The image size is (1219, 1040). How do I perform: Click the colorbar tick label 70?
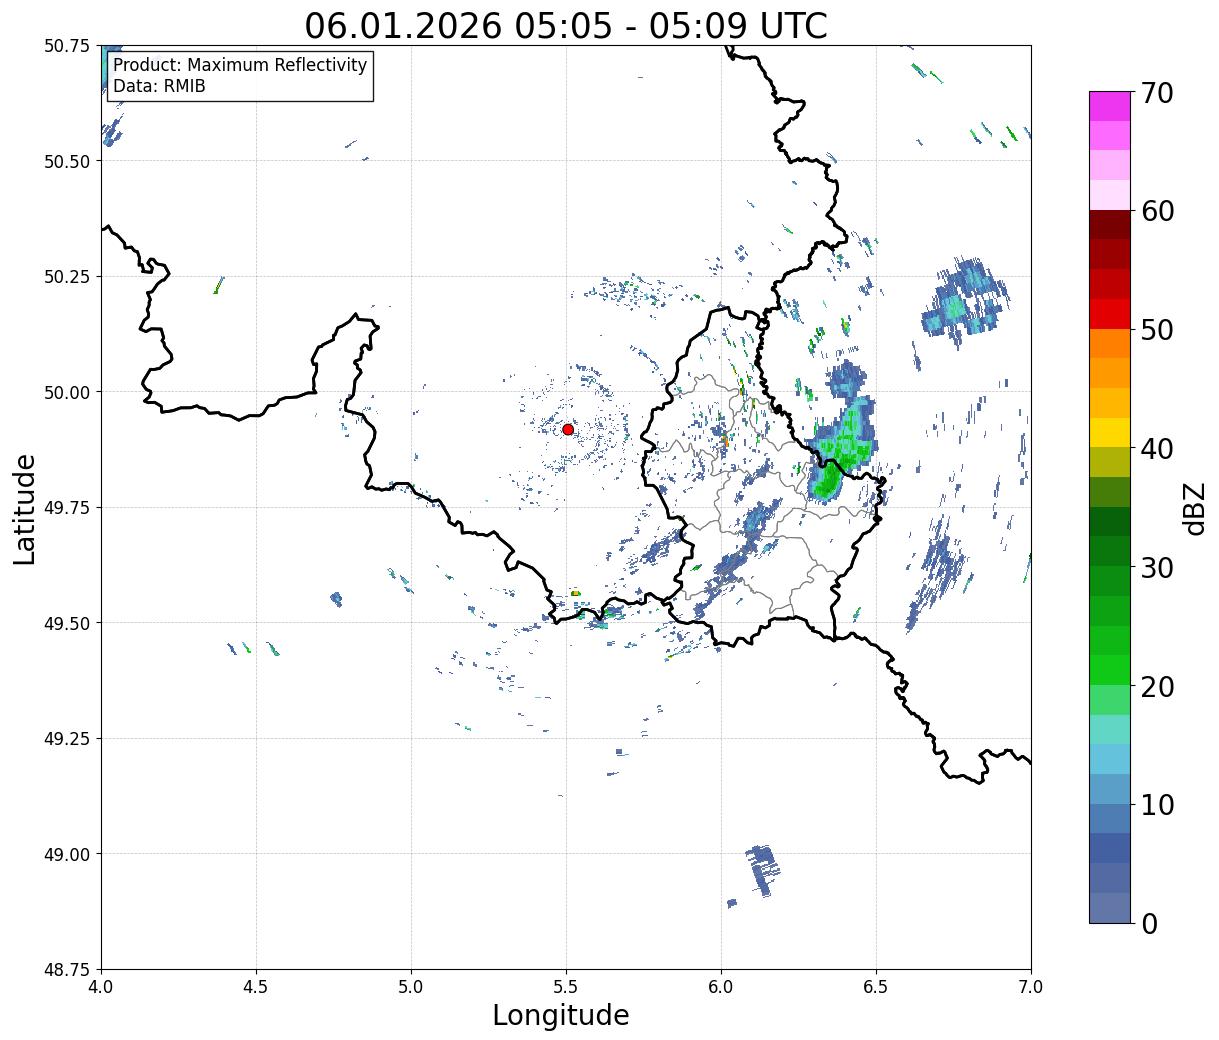pyautogui.click(x=1157, y=93)
